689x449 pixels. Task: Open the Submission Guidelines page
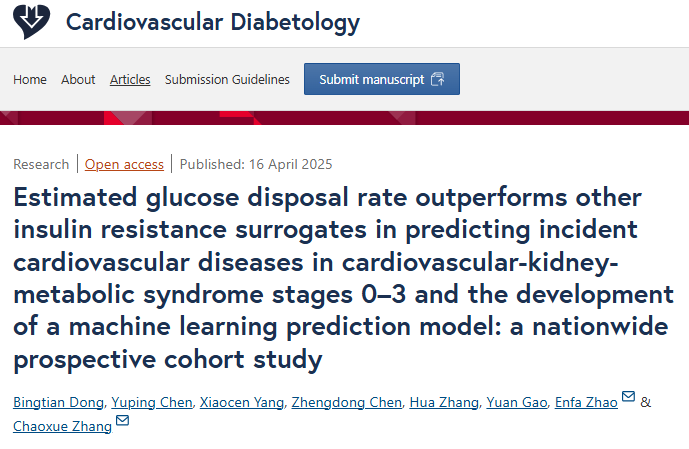(227, 80)
